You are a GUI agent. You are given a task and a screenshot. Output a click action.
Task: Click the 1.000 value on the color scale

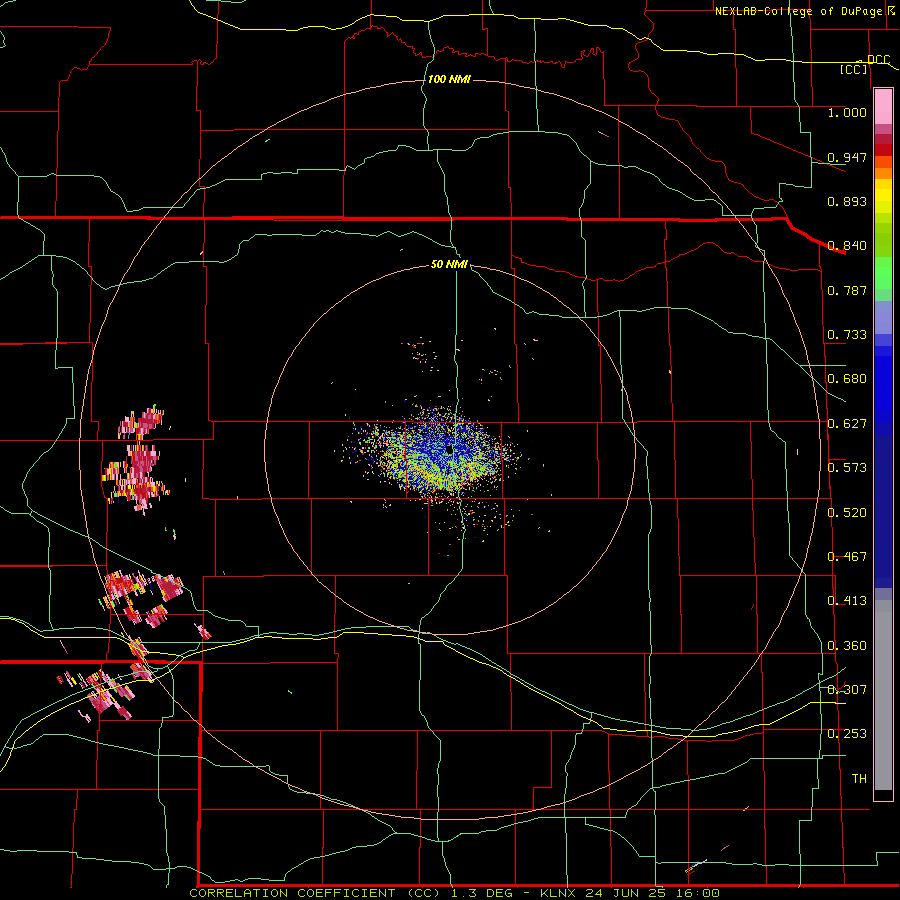click(847, 112)
